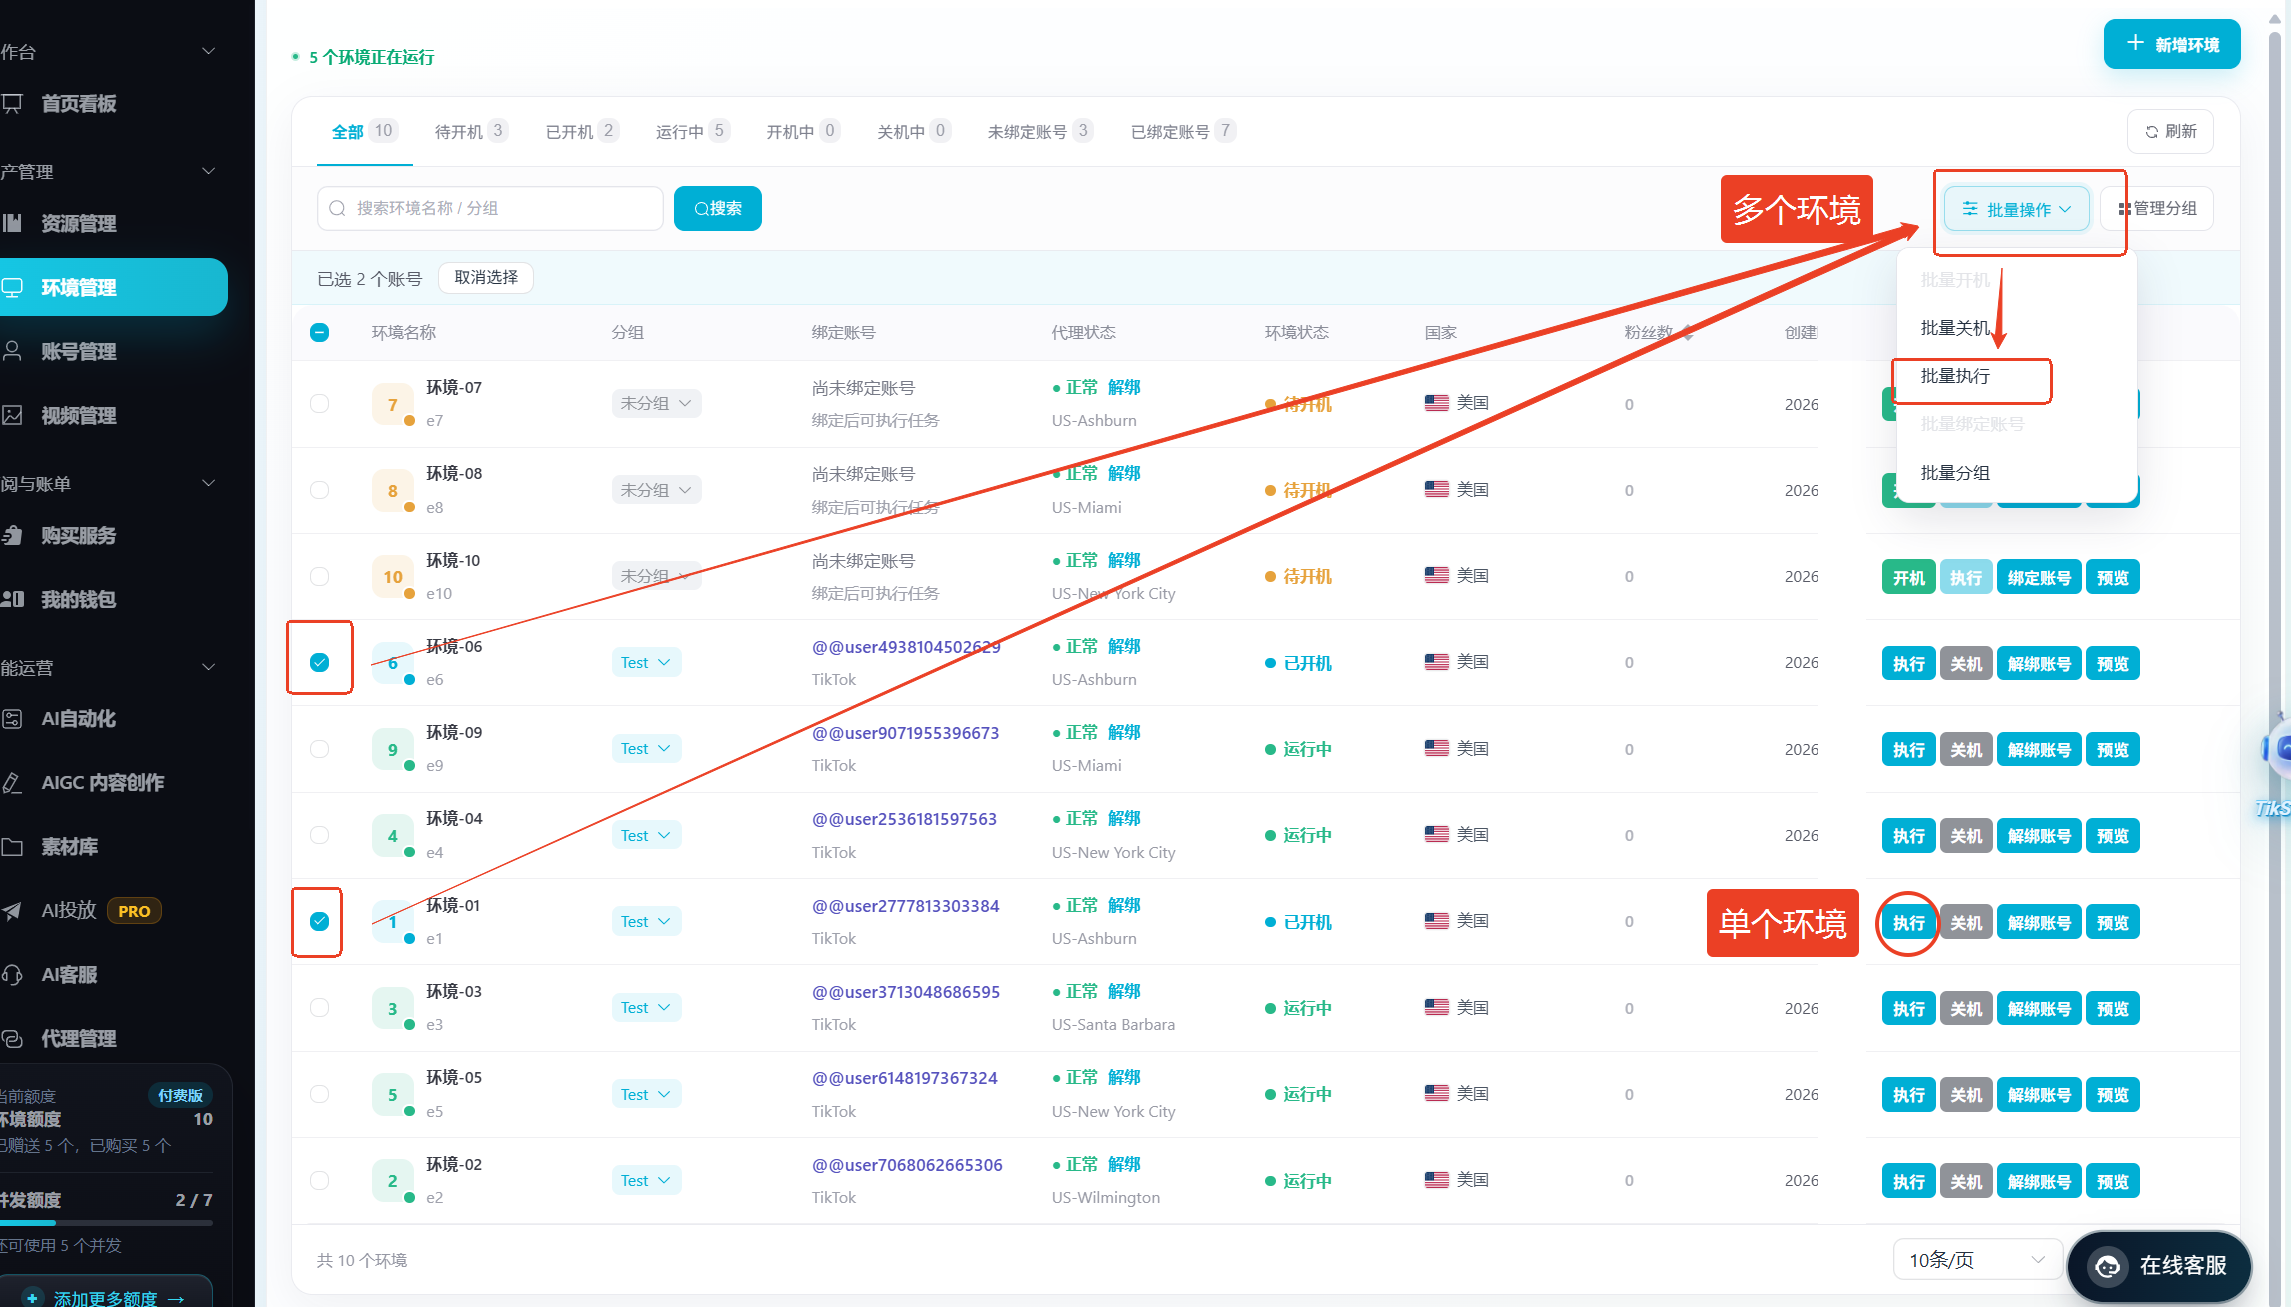
Task: Expand the 批量操作 dropdown
Action: click(2016, 209)
